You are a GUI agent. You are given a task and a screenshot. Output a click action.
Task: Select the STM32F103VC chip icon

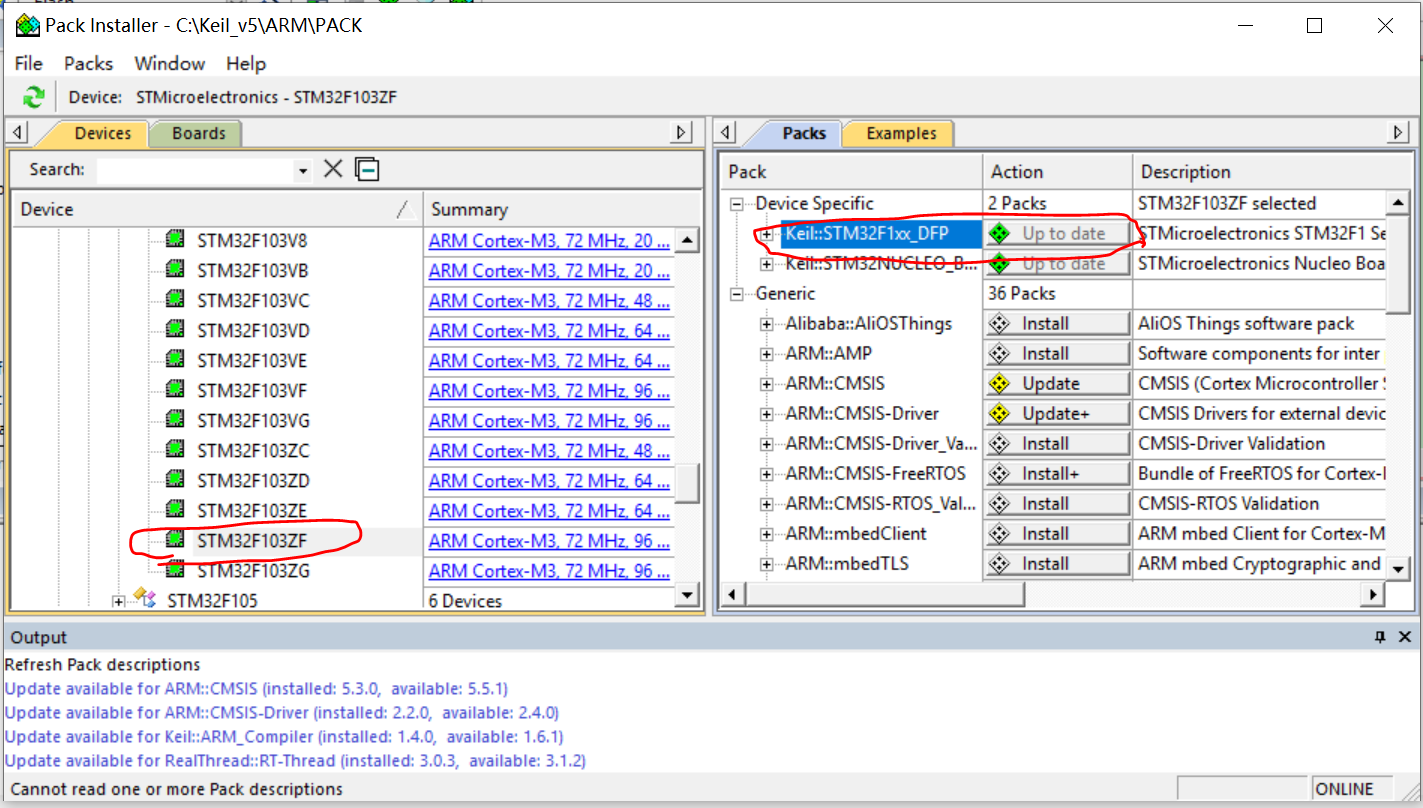point(175,300)
